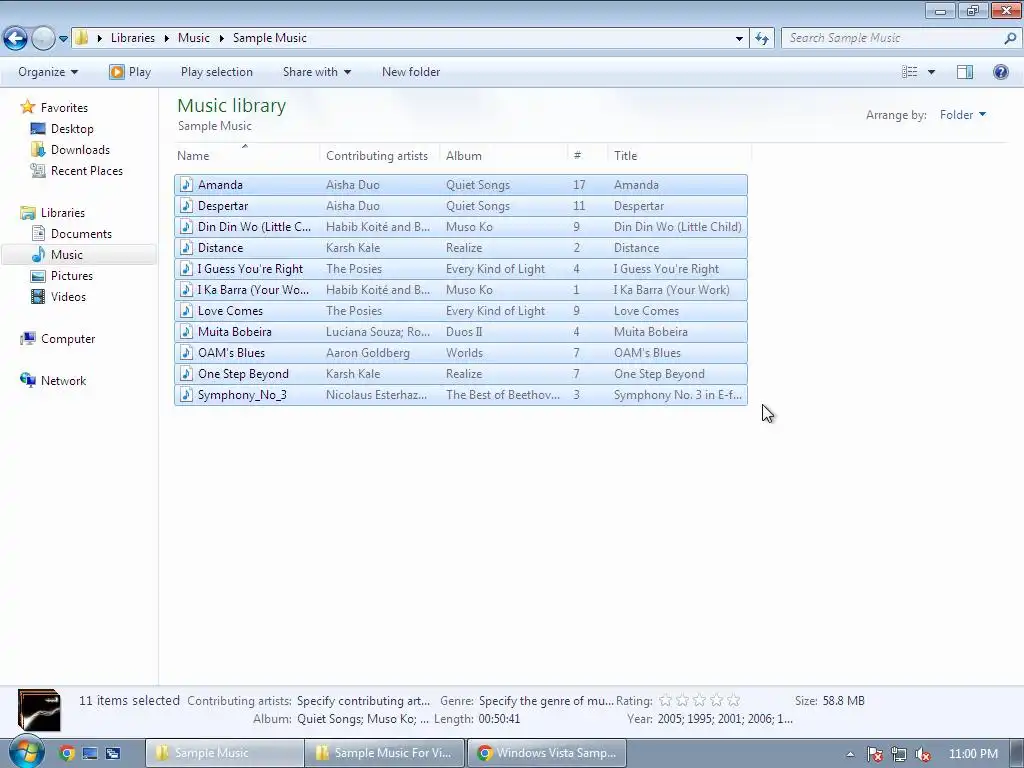Open the Share with menu
The width and height of the screenshot is (1024, 768).
[317, 72]
